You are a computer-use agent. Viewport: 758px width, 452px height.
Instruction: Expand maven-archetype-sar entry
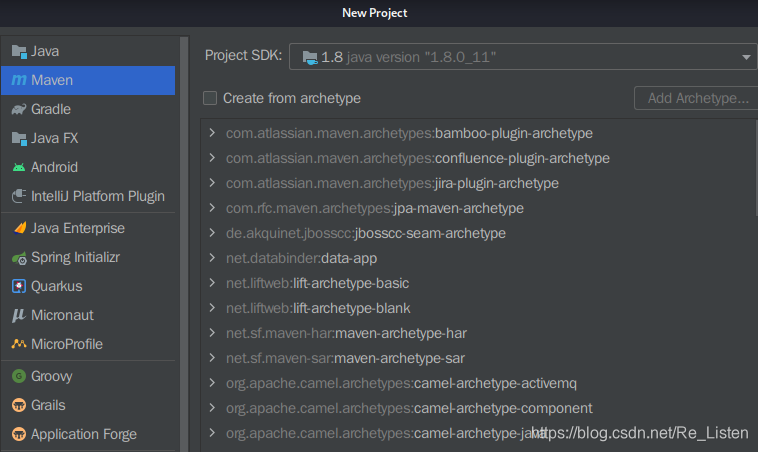[212, 358]
